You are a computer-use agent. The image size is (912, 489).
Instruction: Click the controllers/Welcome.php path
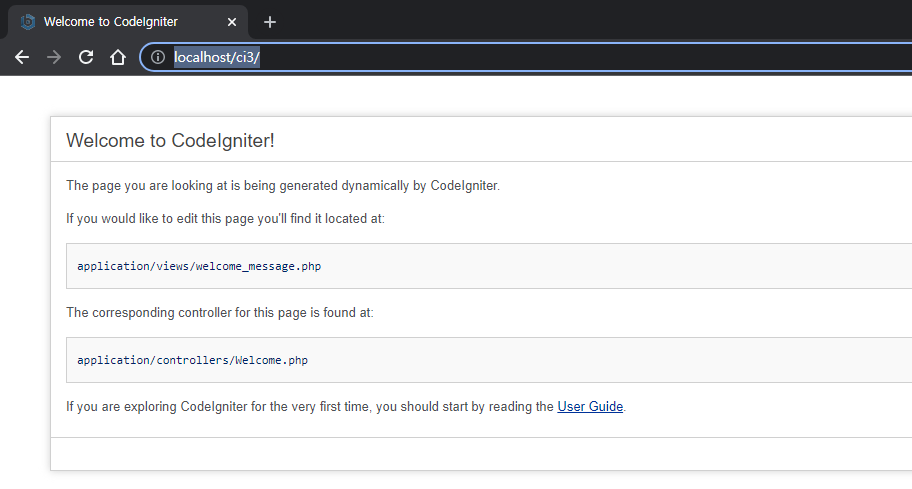[x=193, y=360]
